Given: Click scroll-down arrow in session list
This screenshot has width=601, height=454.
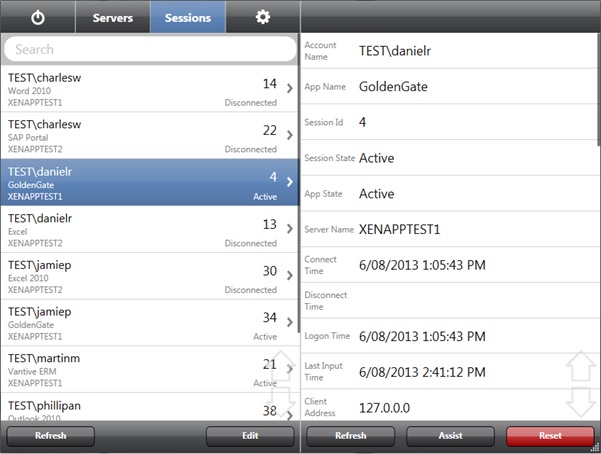Looking at the screenshot, I should pos(281,402).
